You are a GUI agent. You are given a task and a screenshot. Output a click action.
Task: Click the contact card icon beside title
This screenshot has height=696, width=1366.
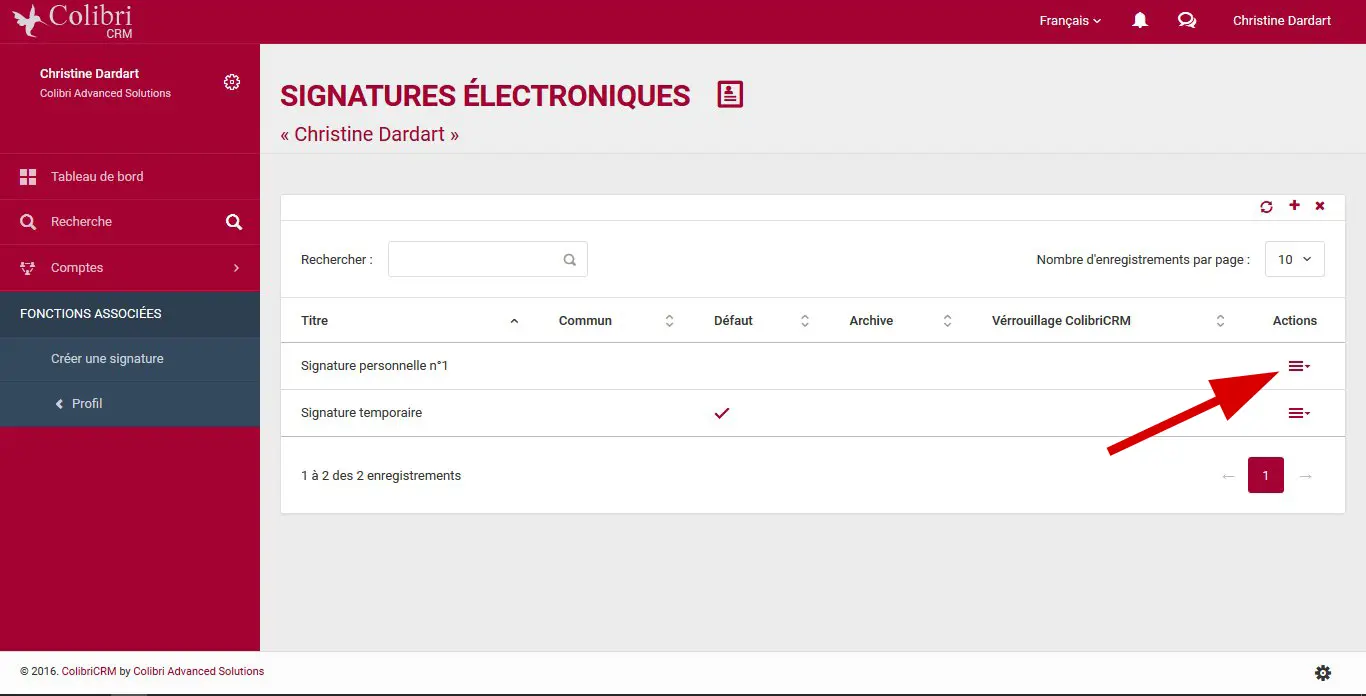click(x=731, y=95)
